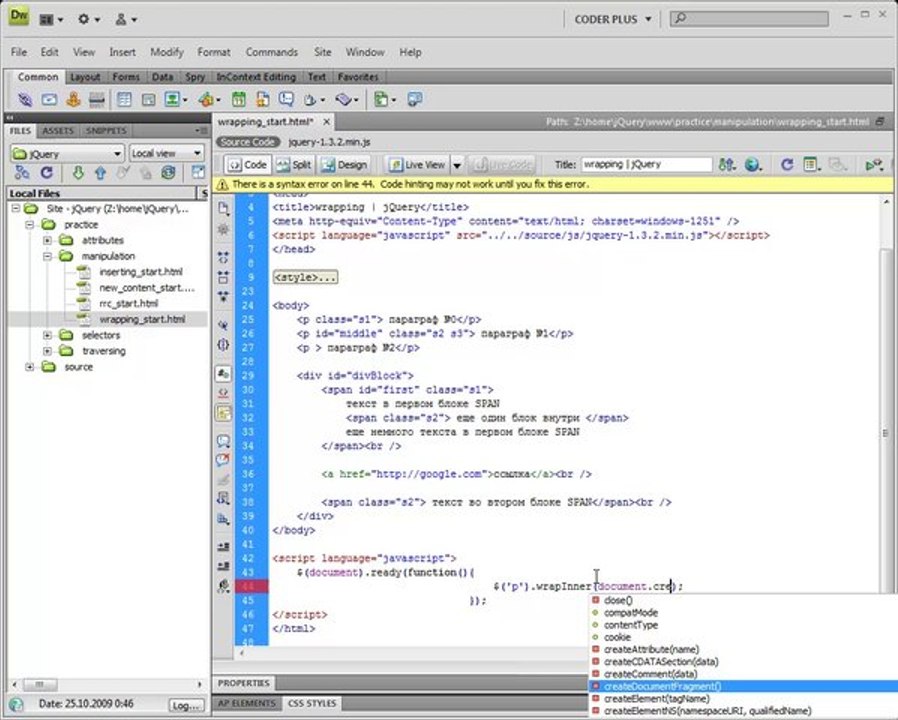Open the Tag Chooser icon
Screen dimensions: 898x720
pos(415,100)
